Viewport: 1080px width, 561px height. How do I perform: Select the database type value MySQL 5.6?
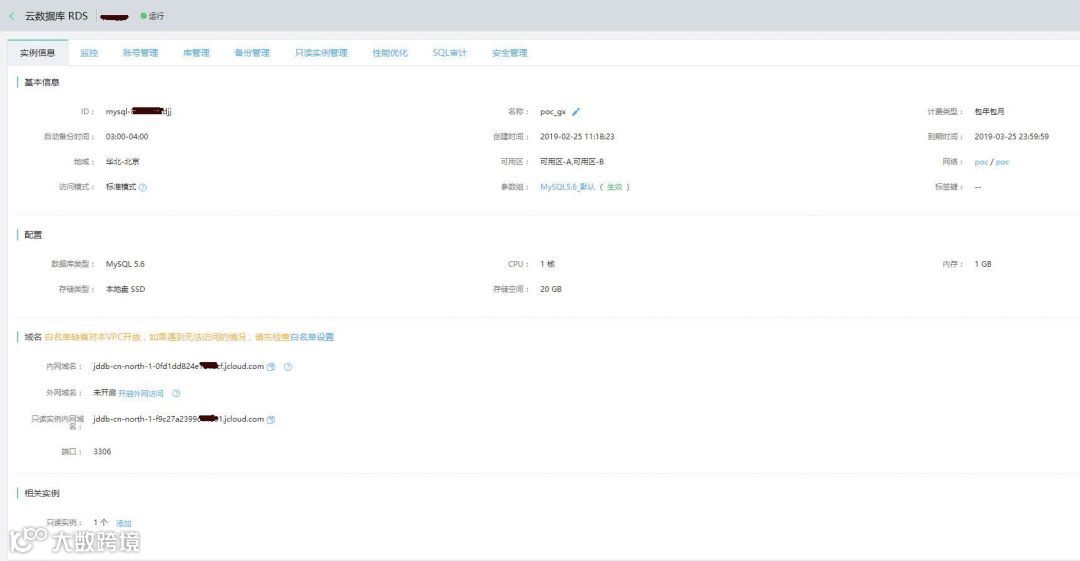pos(125,264)
